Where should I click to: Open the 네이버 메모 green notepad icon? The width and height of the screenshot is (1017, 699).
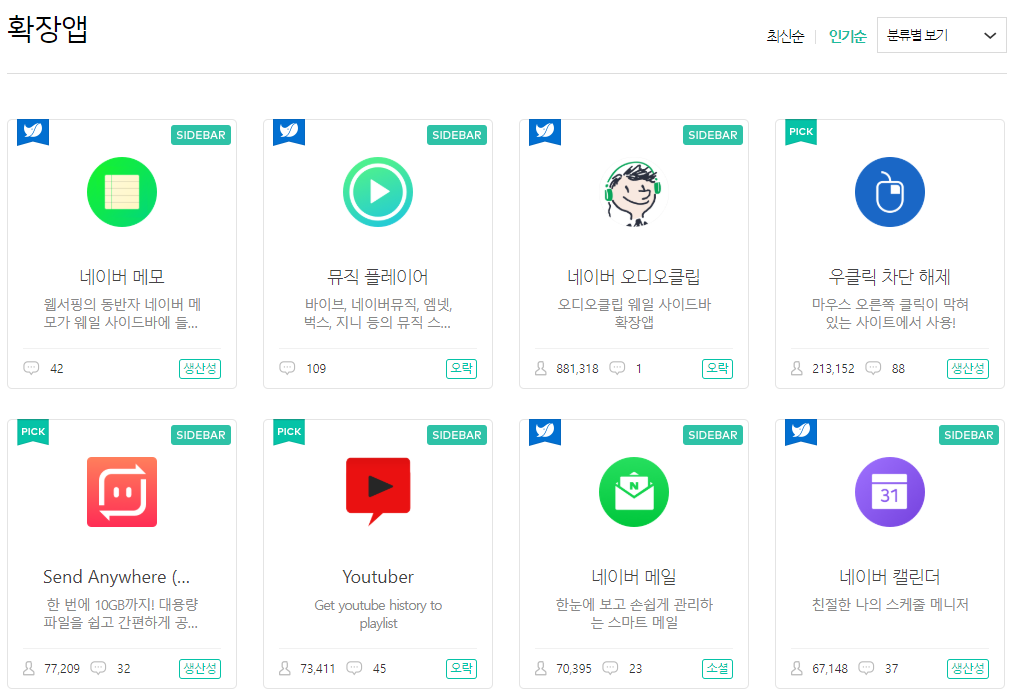(x=122, y=192)
